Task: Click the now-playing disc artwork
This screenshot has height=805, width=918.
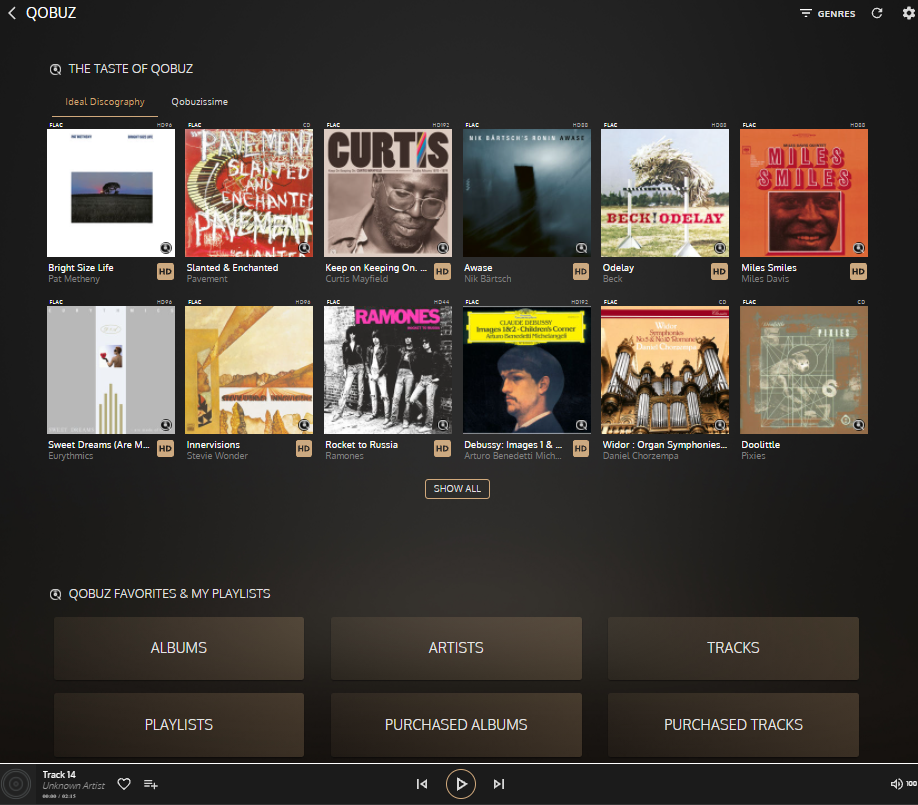Action: click(16, 784)
